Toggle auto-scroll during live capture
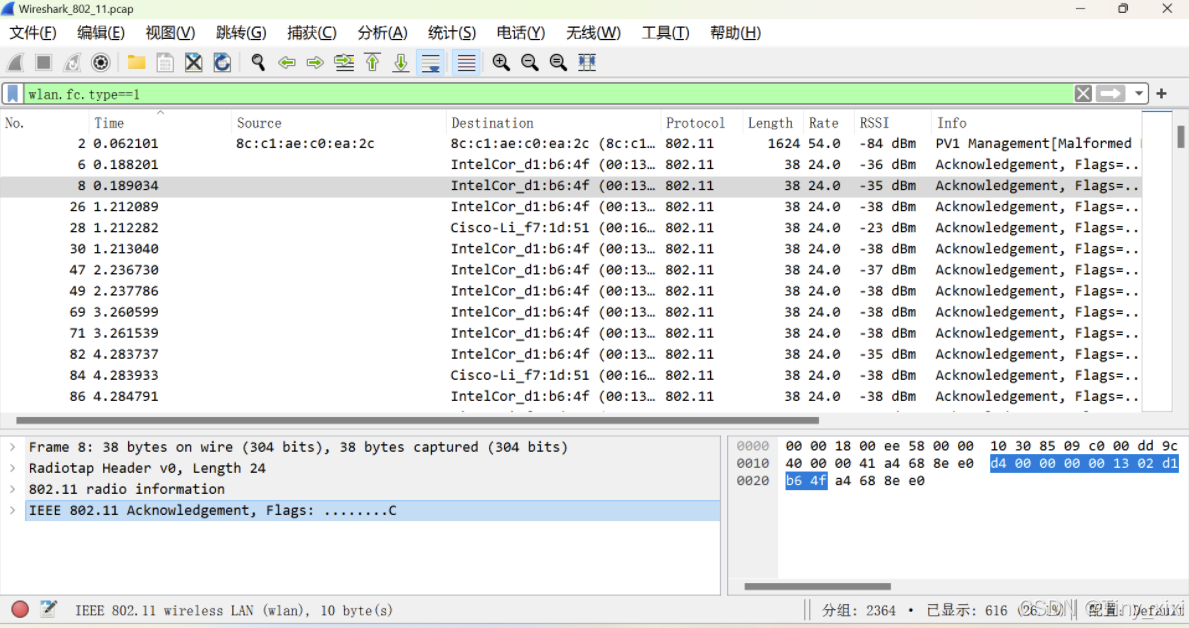1189x628 pixels. coord(431,62)
